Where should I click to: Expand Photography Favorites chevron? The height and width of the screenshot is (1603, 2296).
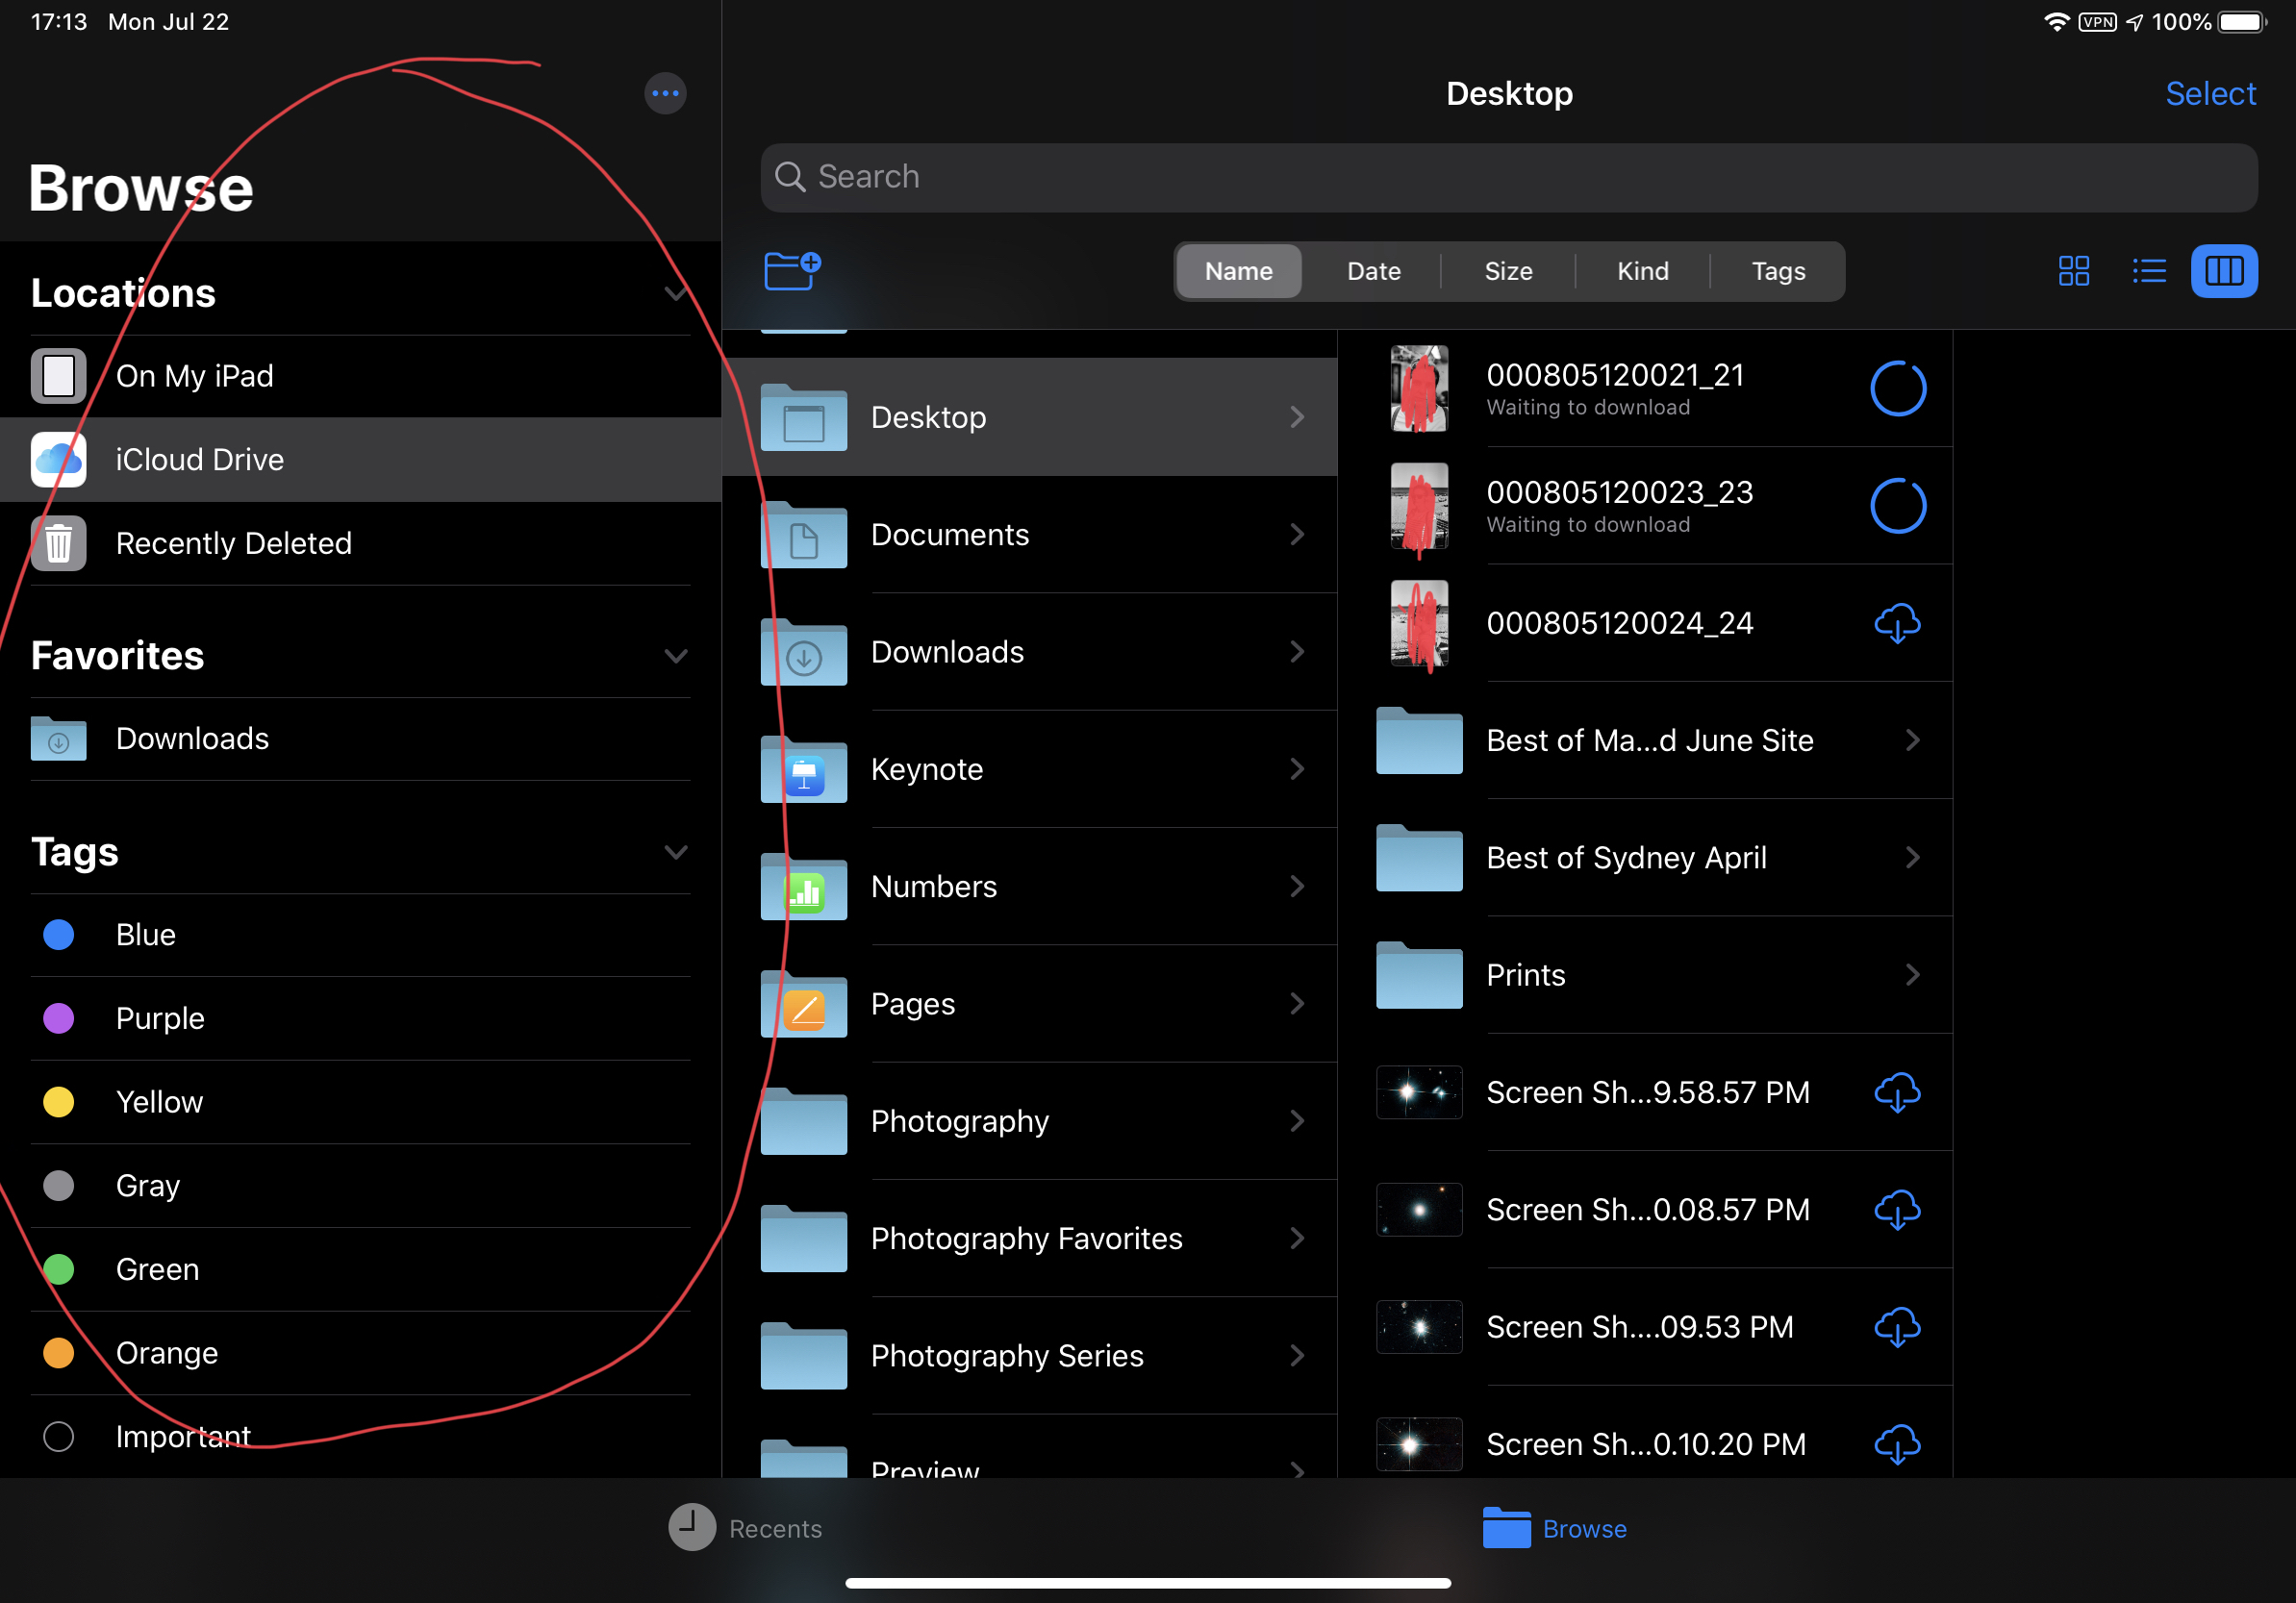1297,1239
